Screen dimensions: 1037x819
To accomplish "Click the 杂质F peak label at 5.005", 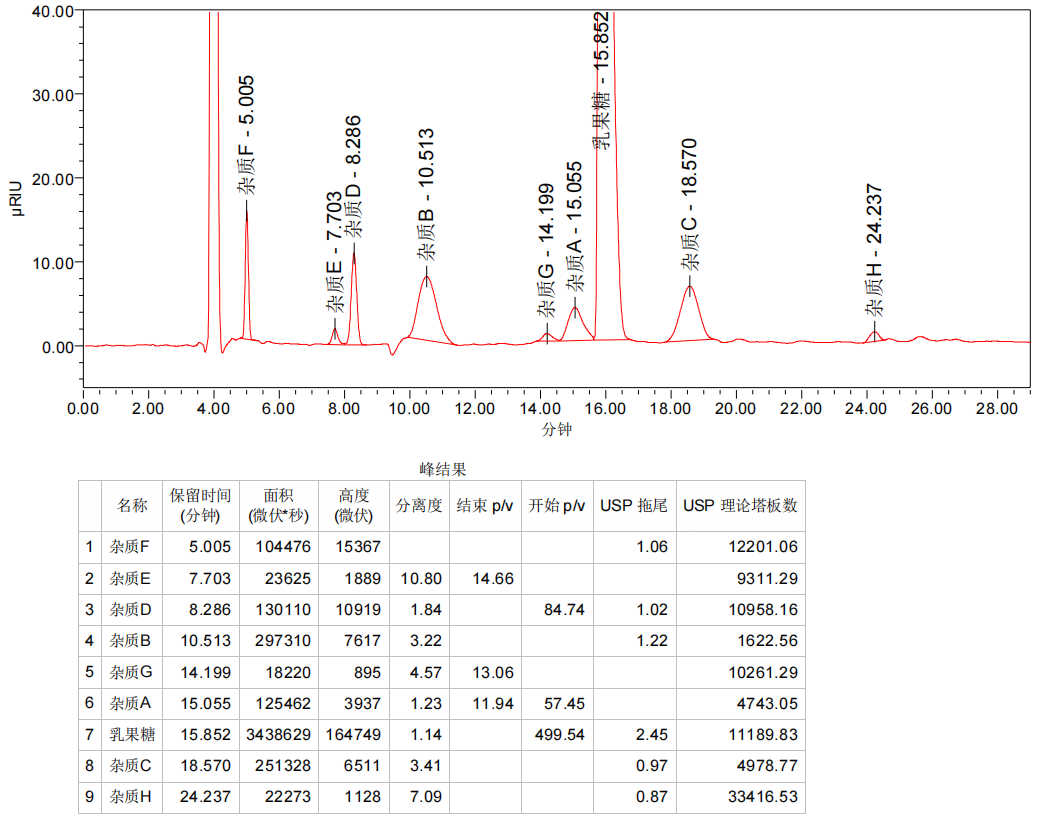I will [x=246, y=134].
